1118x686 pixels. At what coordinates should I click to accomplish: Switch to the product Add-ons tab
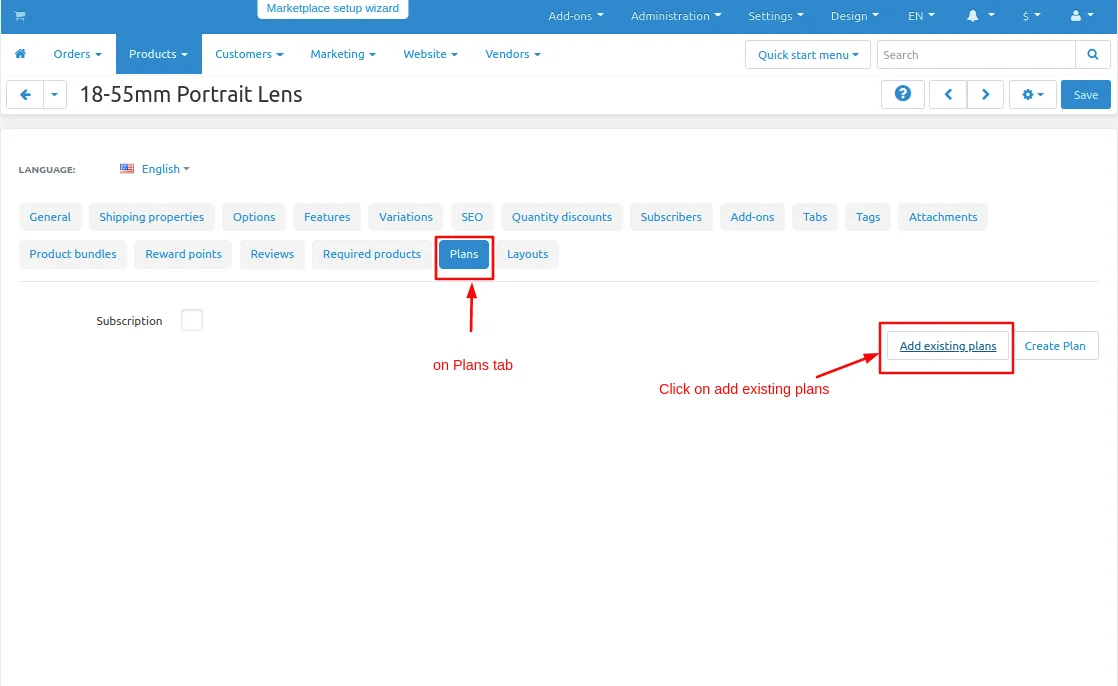[752, 217]
